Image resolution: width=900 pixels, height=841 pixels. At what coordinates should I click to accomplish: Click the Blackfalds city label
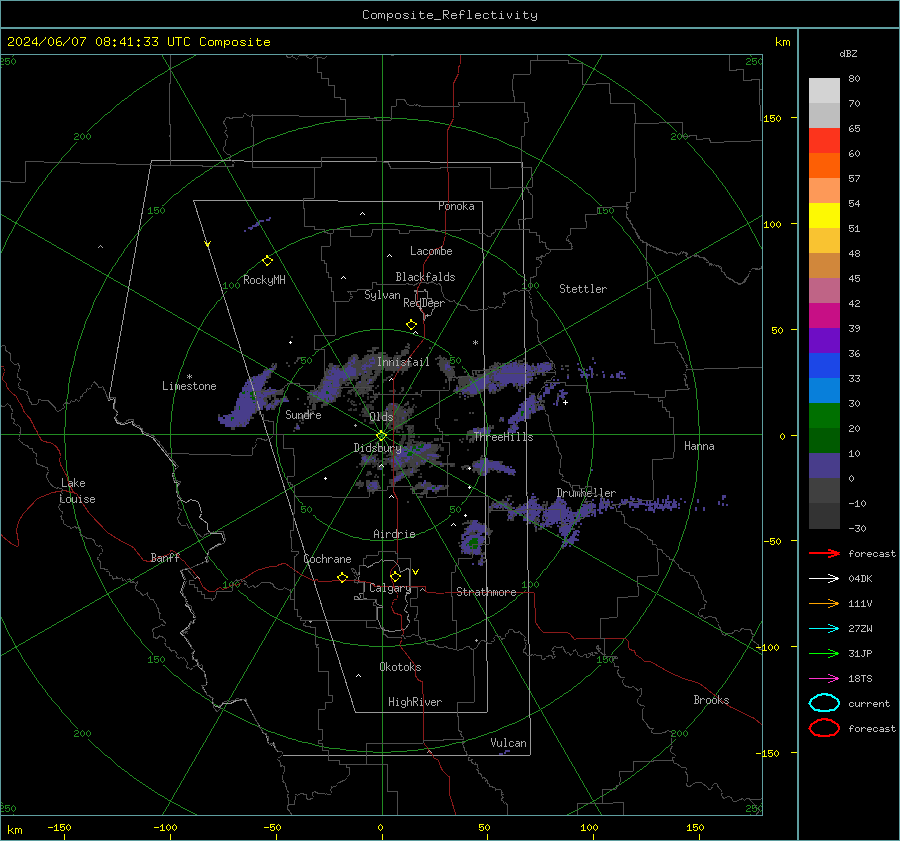[425, 277]
